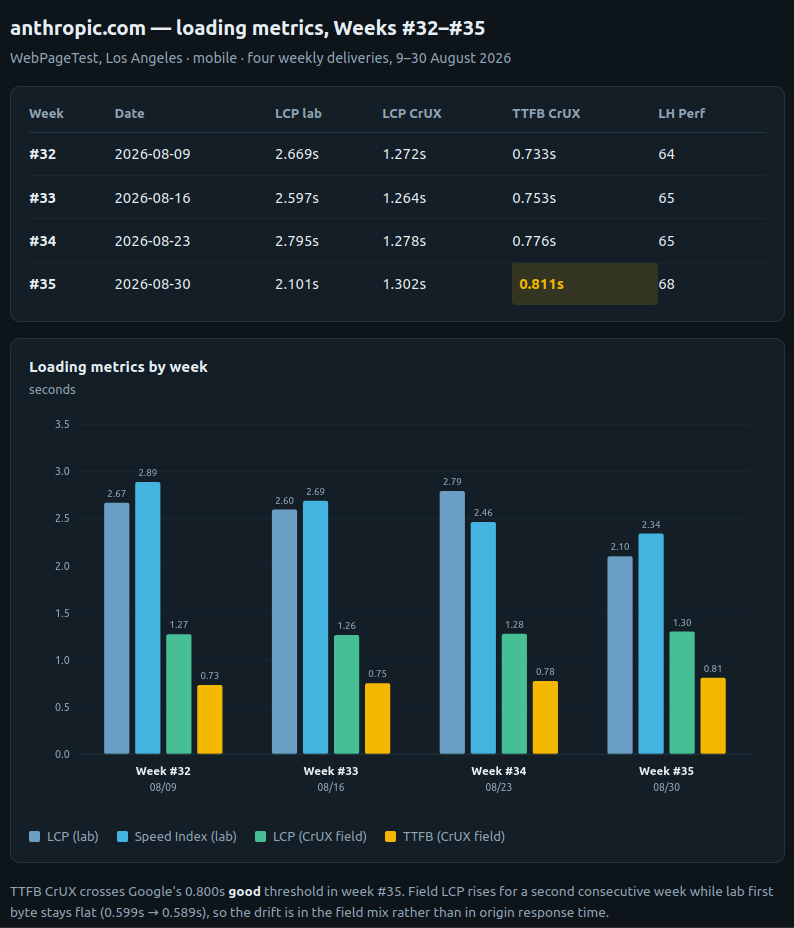Toggle the TTFB (CrUX field) legend item
Viewport: 794px width, 928px height.
pos(445,836)
